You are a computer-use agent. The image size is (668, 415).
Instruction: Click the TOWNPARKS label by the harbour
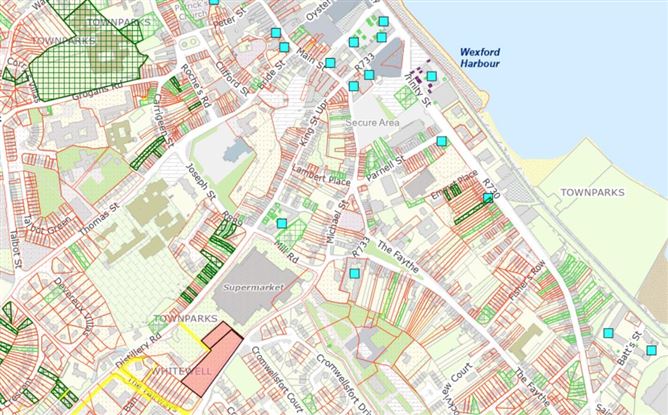click(x=591, y=192)
